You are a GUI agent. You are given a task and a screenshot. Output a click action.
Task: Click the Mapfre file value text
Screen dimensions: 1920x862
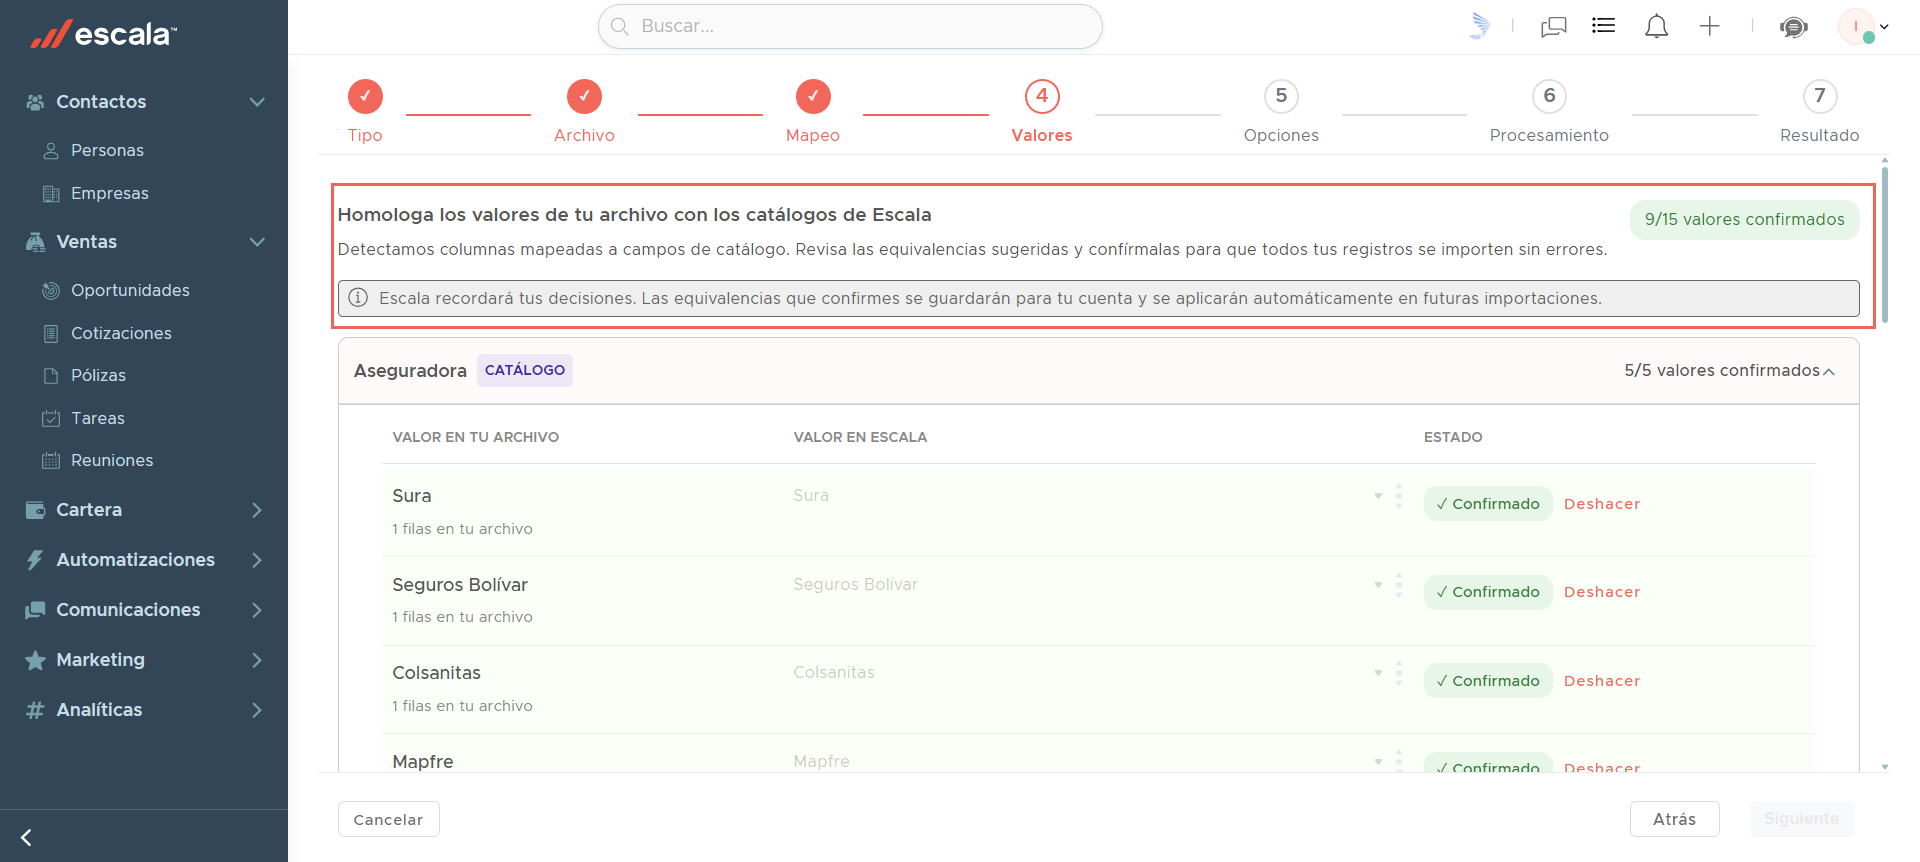[423, 762]
